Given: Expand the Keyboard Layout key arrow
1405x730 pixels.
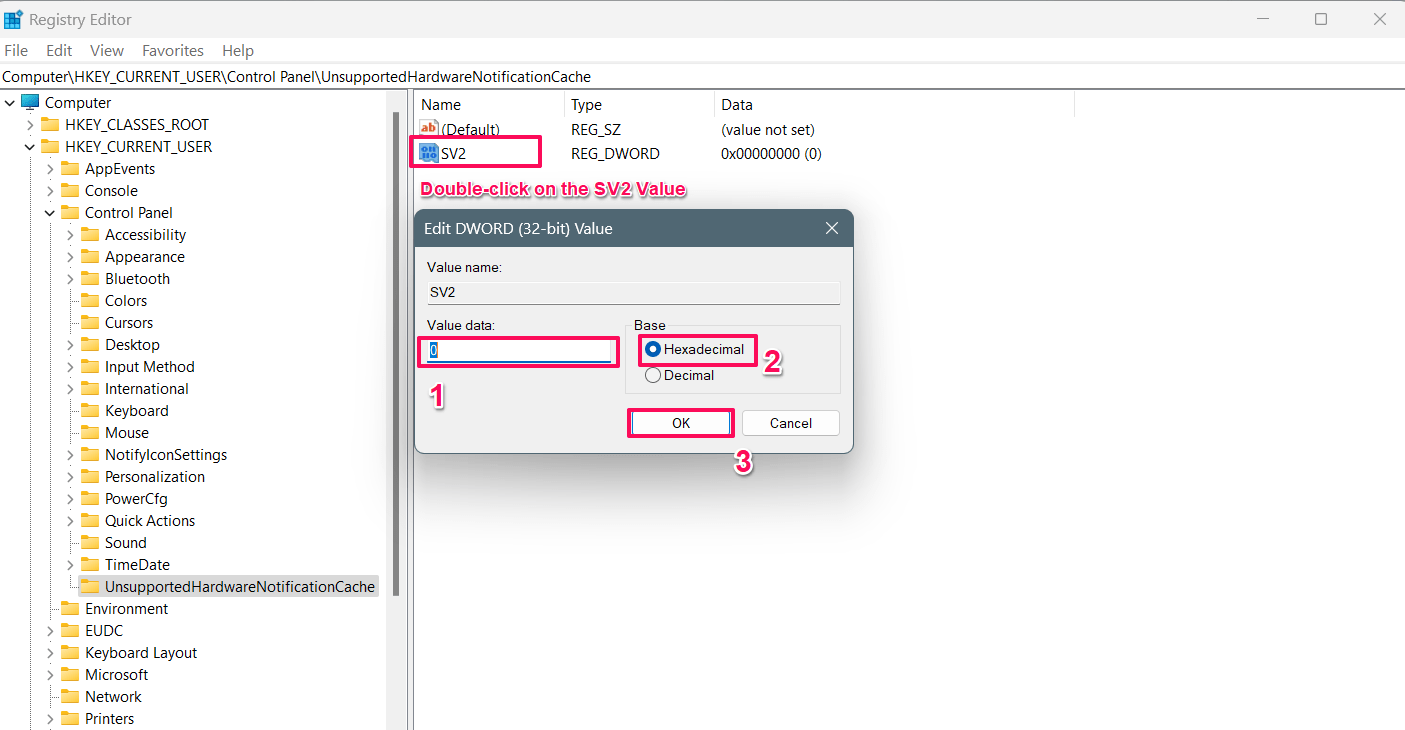Looking at the screenshot, I should pos(50,653).
